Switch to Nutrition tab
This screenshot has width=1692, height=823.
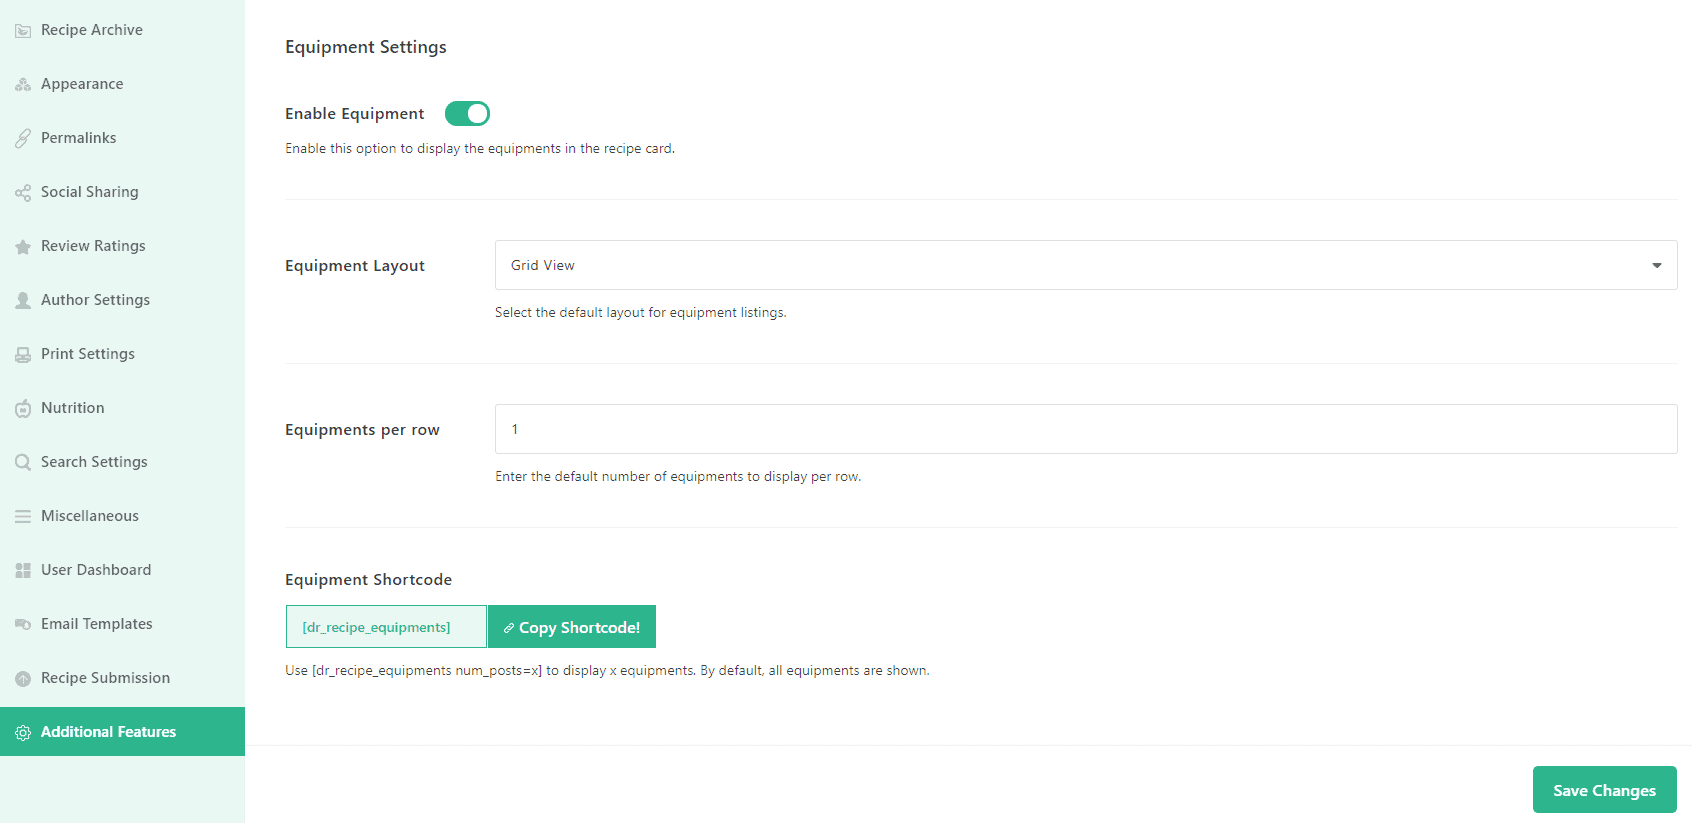[122, 408]
